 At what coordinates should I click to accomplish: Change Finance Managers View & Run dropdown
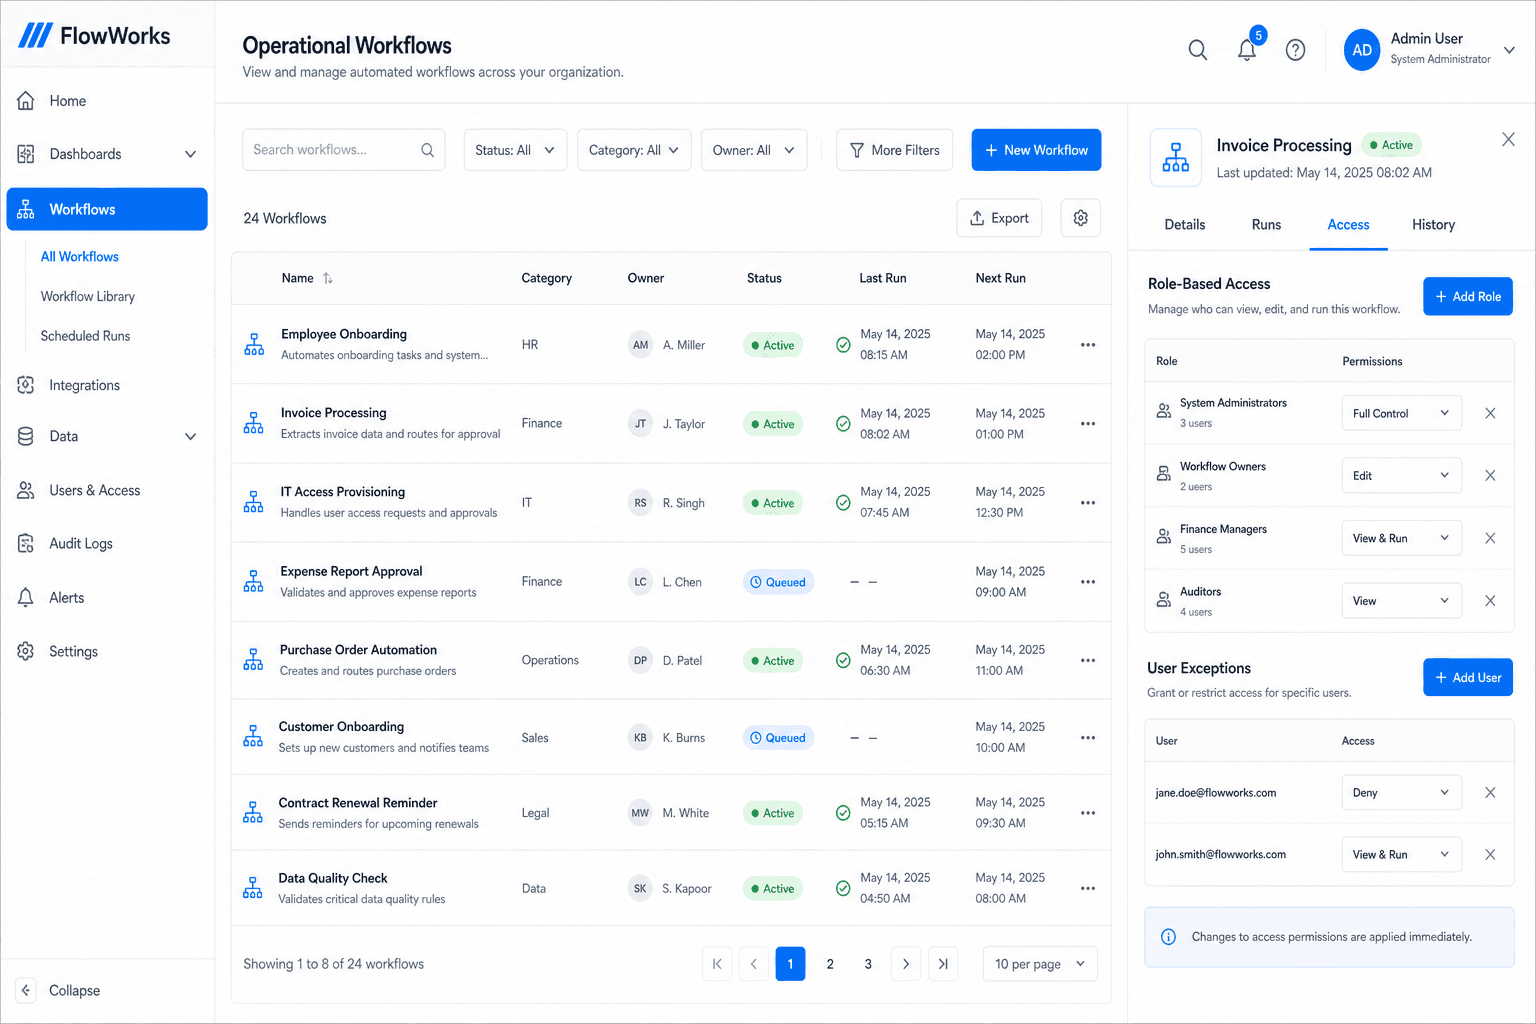1401,538
